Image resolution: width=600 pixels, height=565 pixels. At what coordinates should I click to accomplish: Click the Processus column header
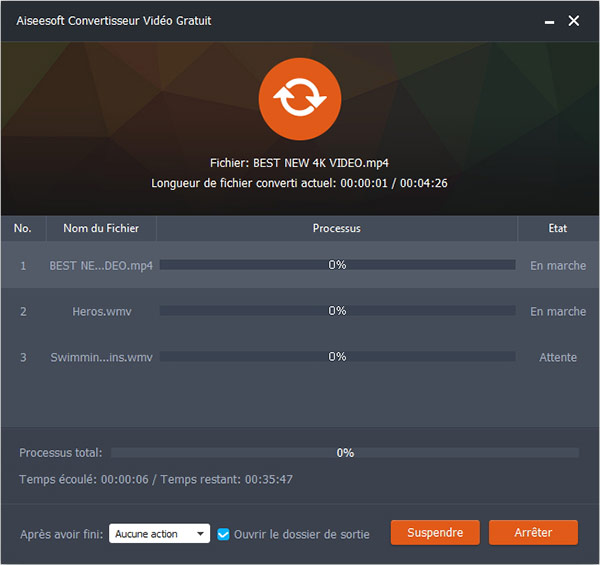click(337, 228)
